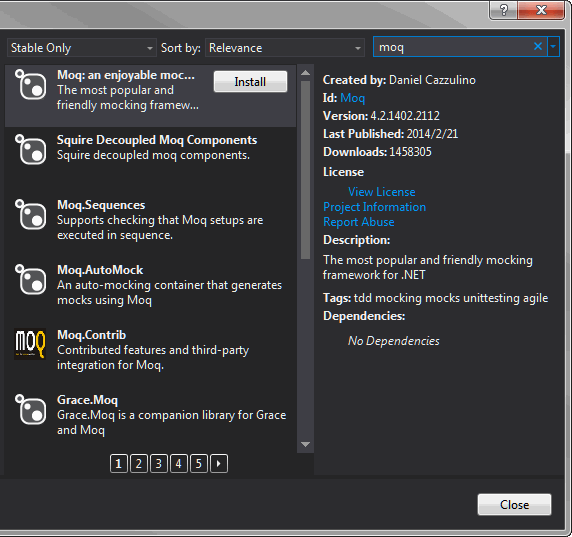Expand the Stable Only filter dropdown
Viewport: 572px width, 537px height.
(x=82, y=48)
